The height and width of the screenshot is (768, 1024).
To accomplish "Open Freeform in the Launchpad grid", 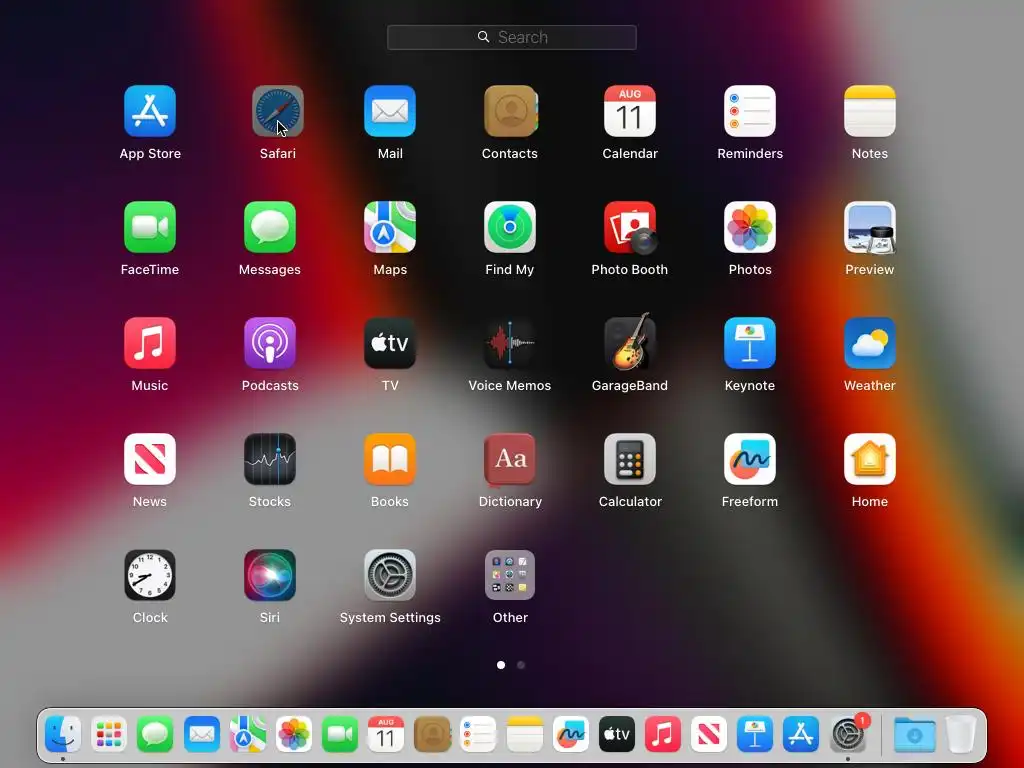I will coord(750,459).
